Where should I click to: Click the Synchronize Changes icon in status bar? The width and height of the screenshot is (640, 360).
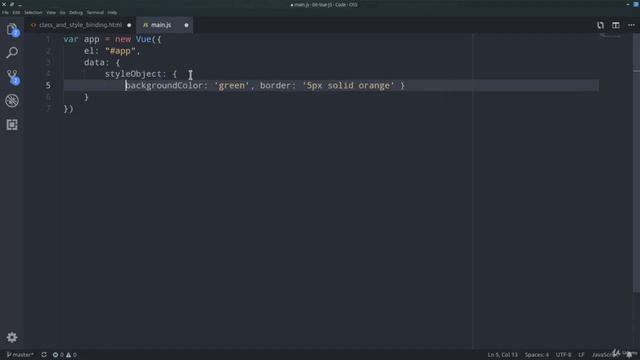pos(44,355)
